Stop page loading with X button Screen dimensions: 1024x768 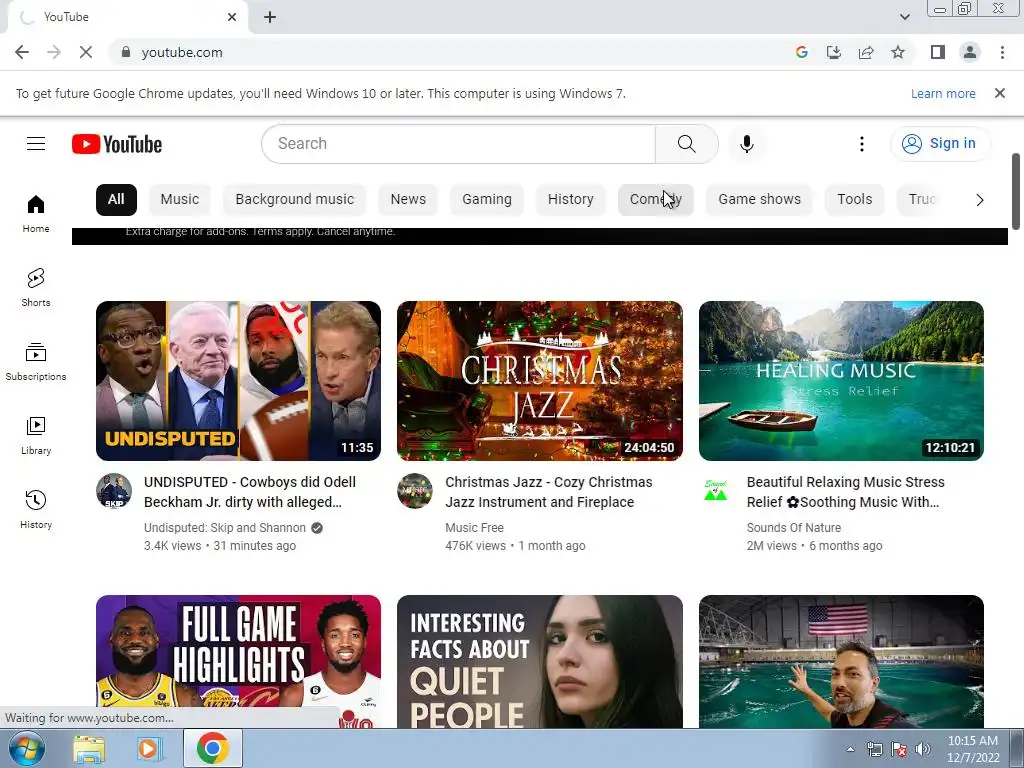[x=86, y=52]
